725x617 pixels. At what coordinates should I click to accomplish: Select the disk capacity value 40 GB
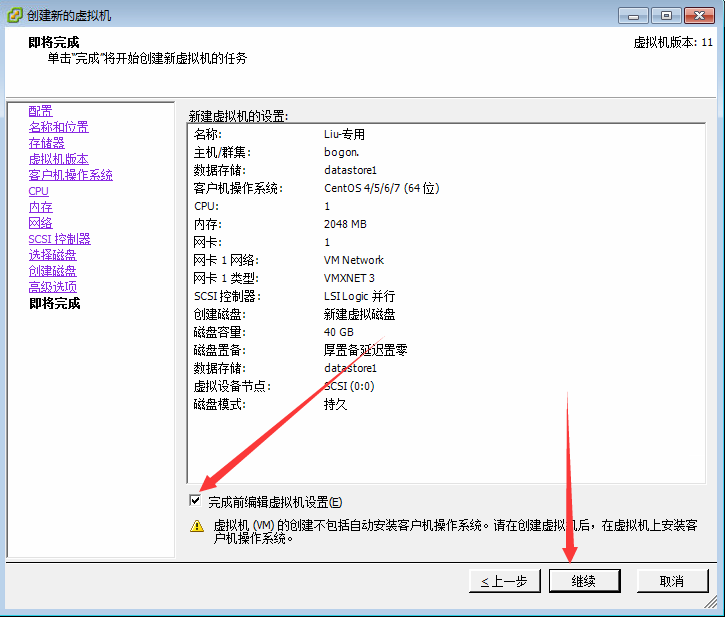(338, 333)
